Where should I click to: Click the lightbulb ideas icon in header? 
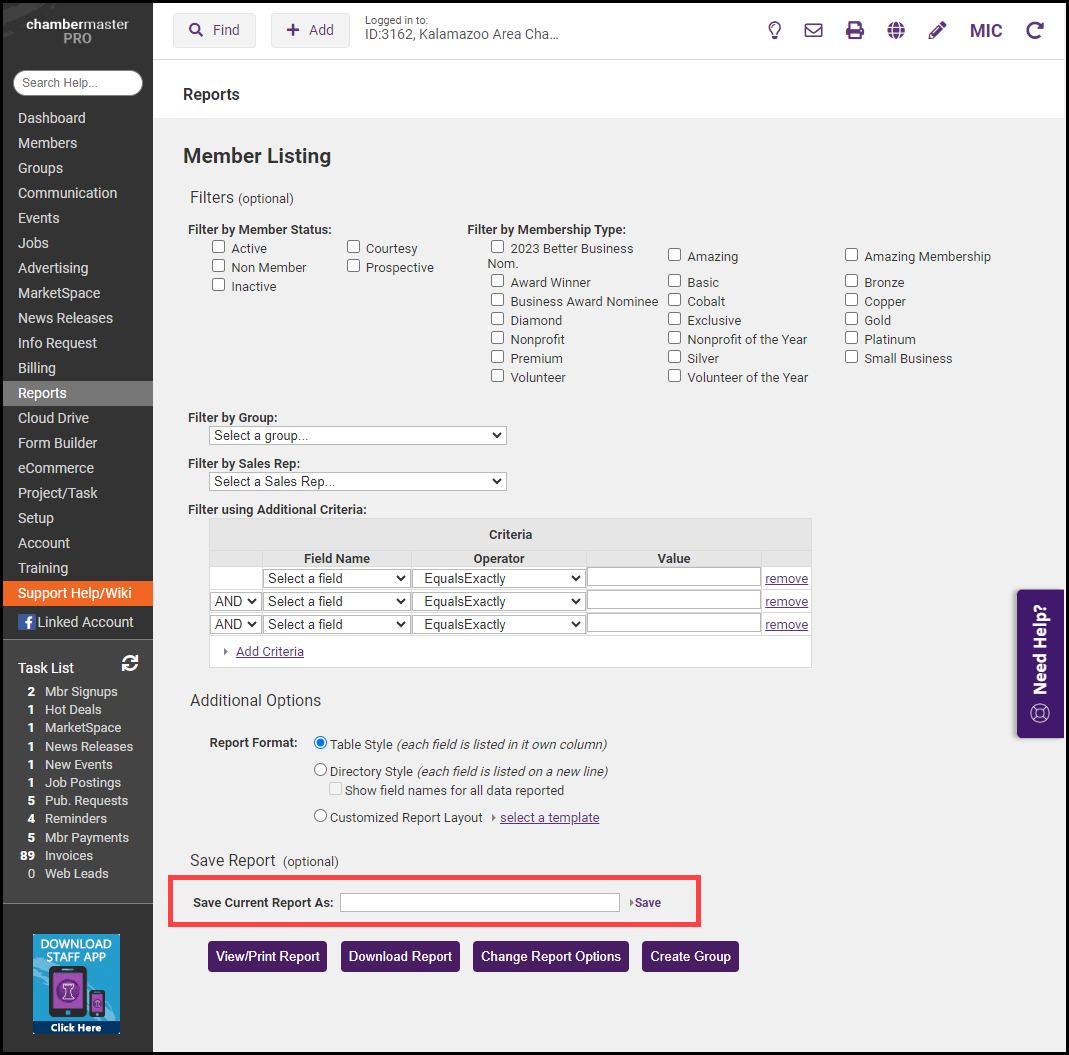[774, 30]
